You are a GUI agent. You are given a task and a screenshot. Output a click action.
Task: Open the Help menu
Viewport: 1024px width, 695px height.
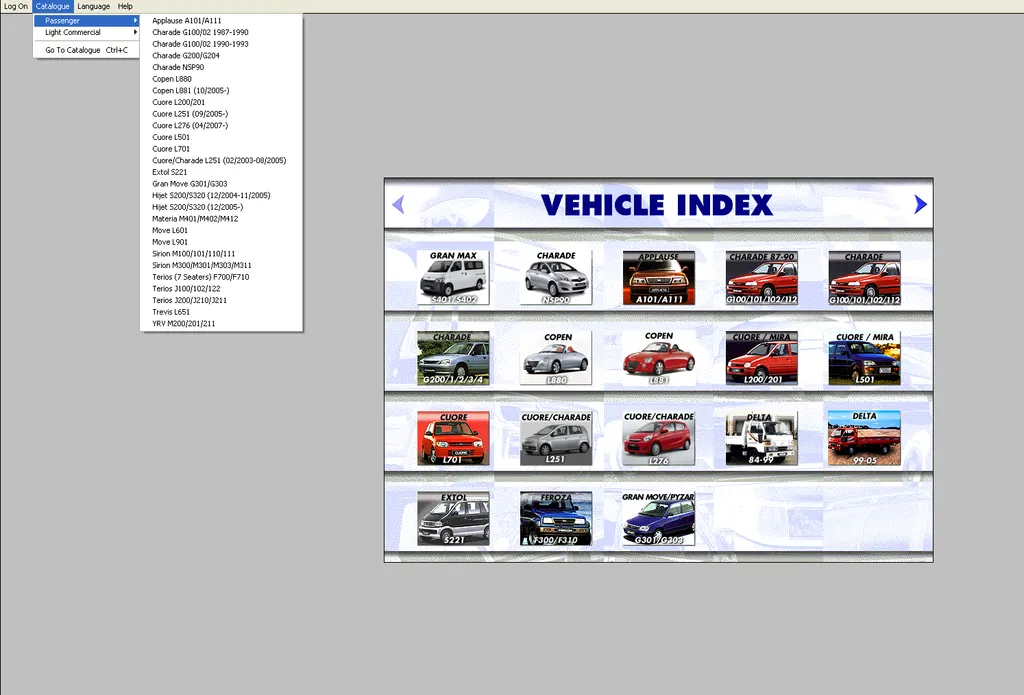pos(125,7)
